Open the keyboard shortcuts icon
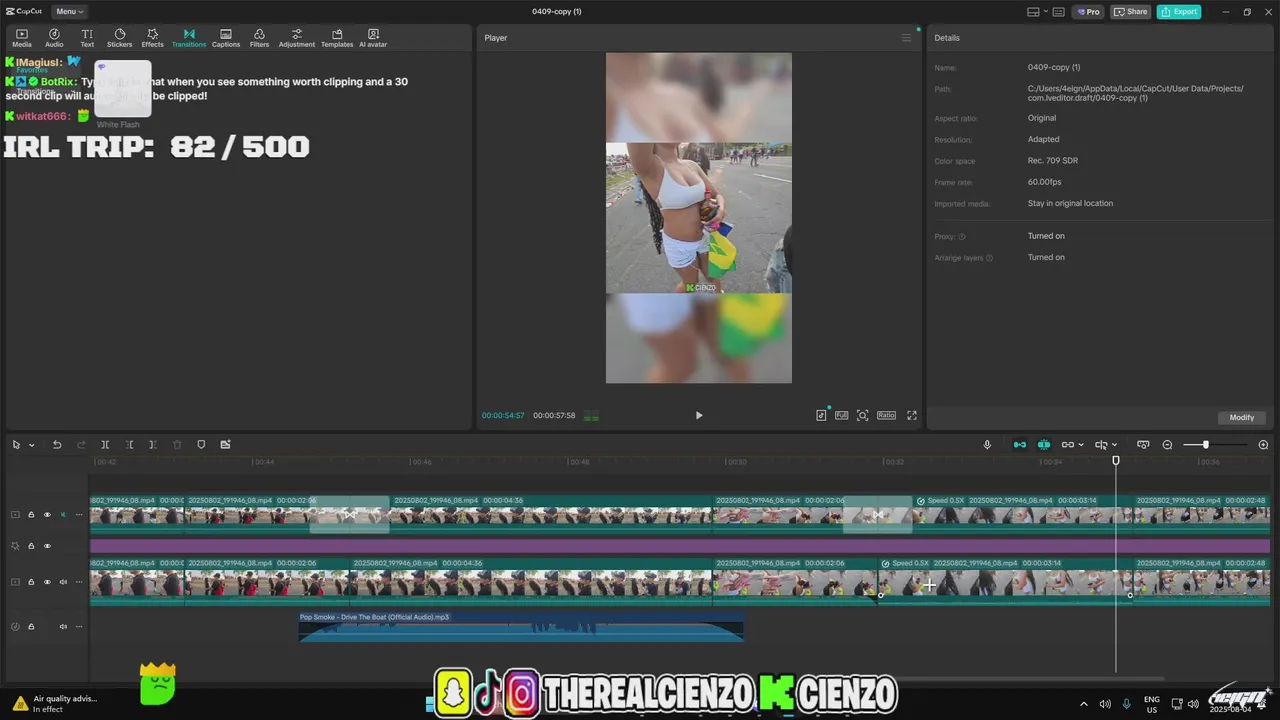 coord(1059,12)
